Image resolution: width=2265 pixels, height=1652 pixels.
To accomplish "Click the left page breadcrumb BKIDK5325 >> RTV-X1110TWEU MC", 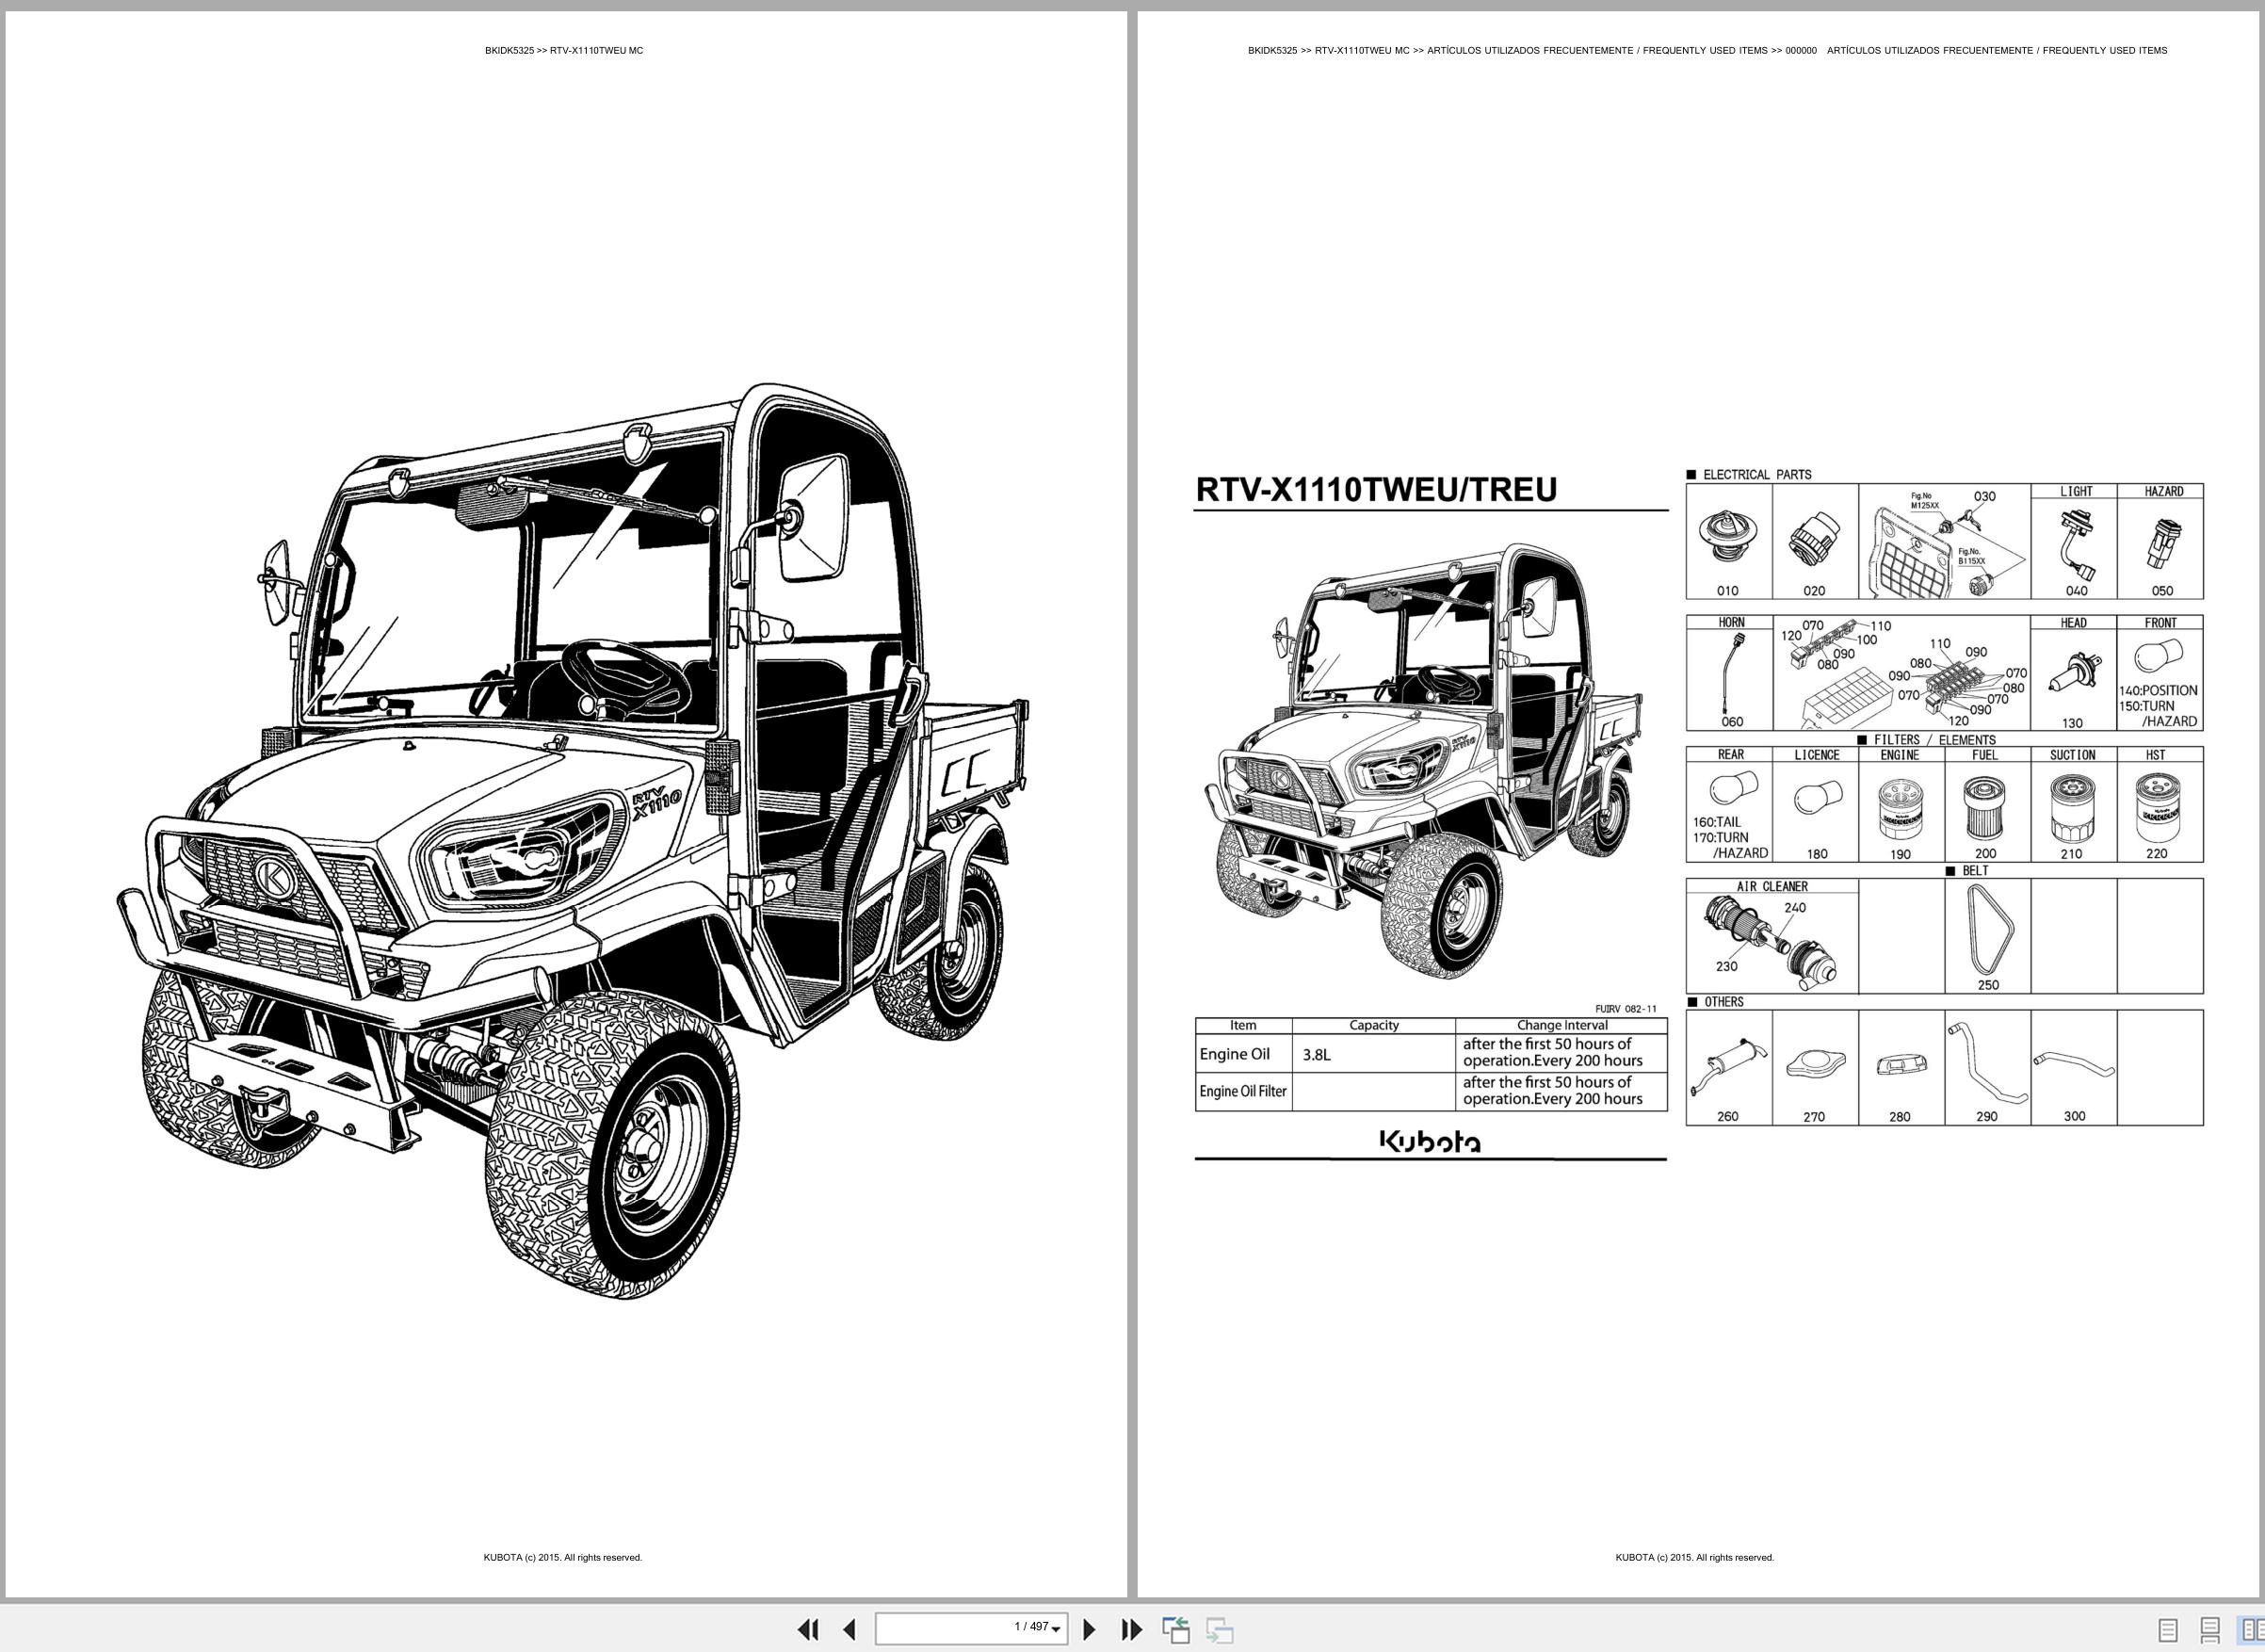I will [564, 50].
